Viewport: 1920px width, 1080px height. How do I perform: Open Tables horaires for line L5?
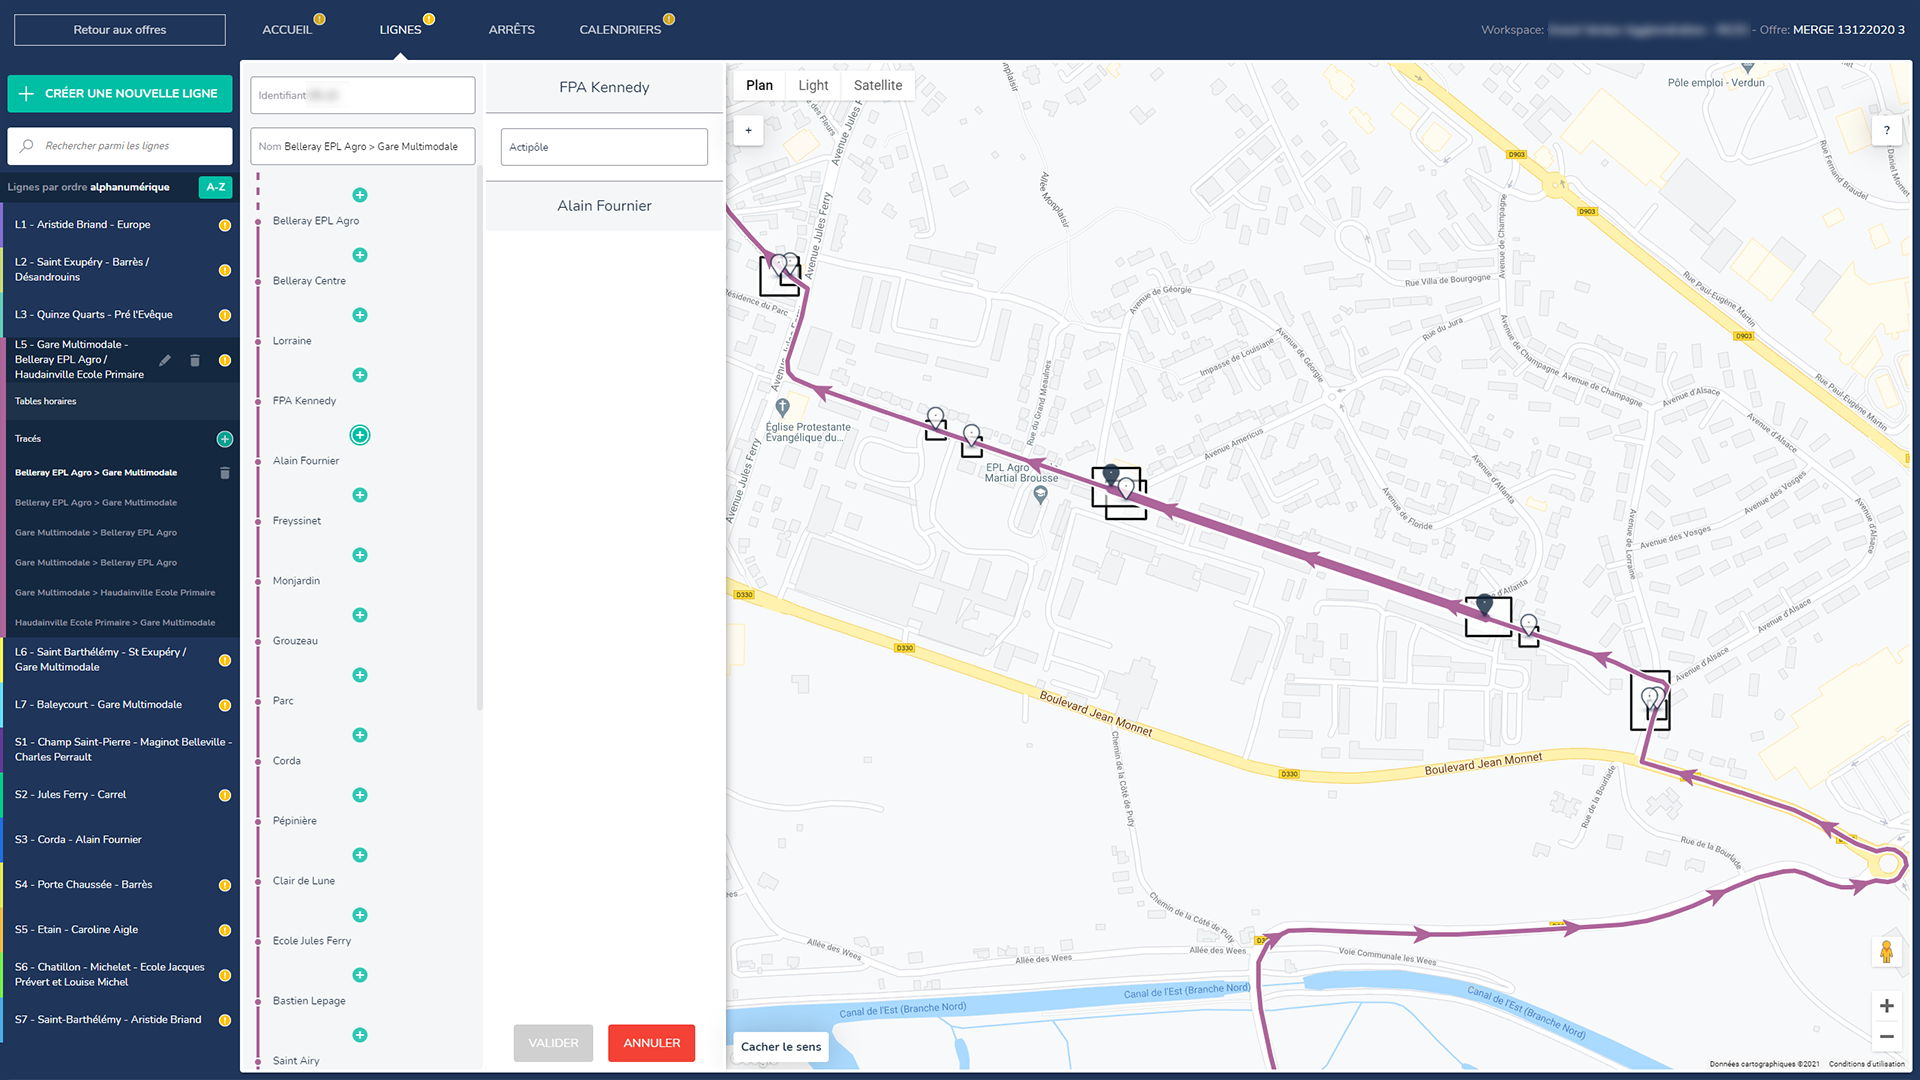46,402
